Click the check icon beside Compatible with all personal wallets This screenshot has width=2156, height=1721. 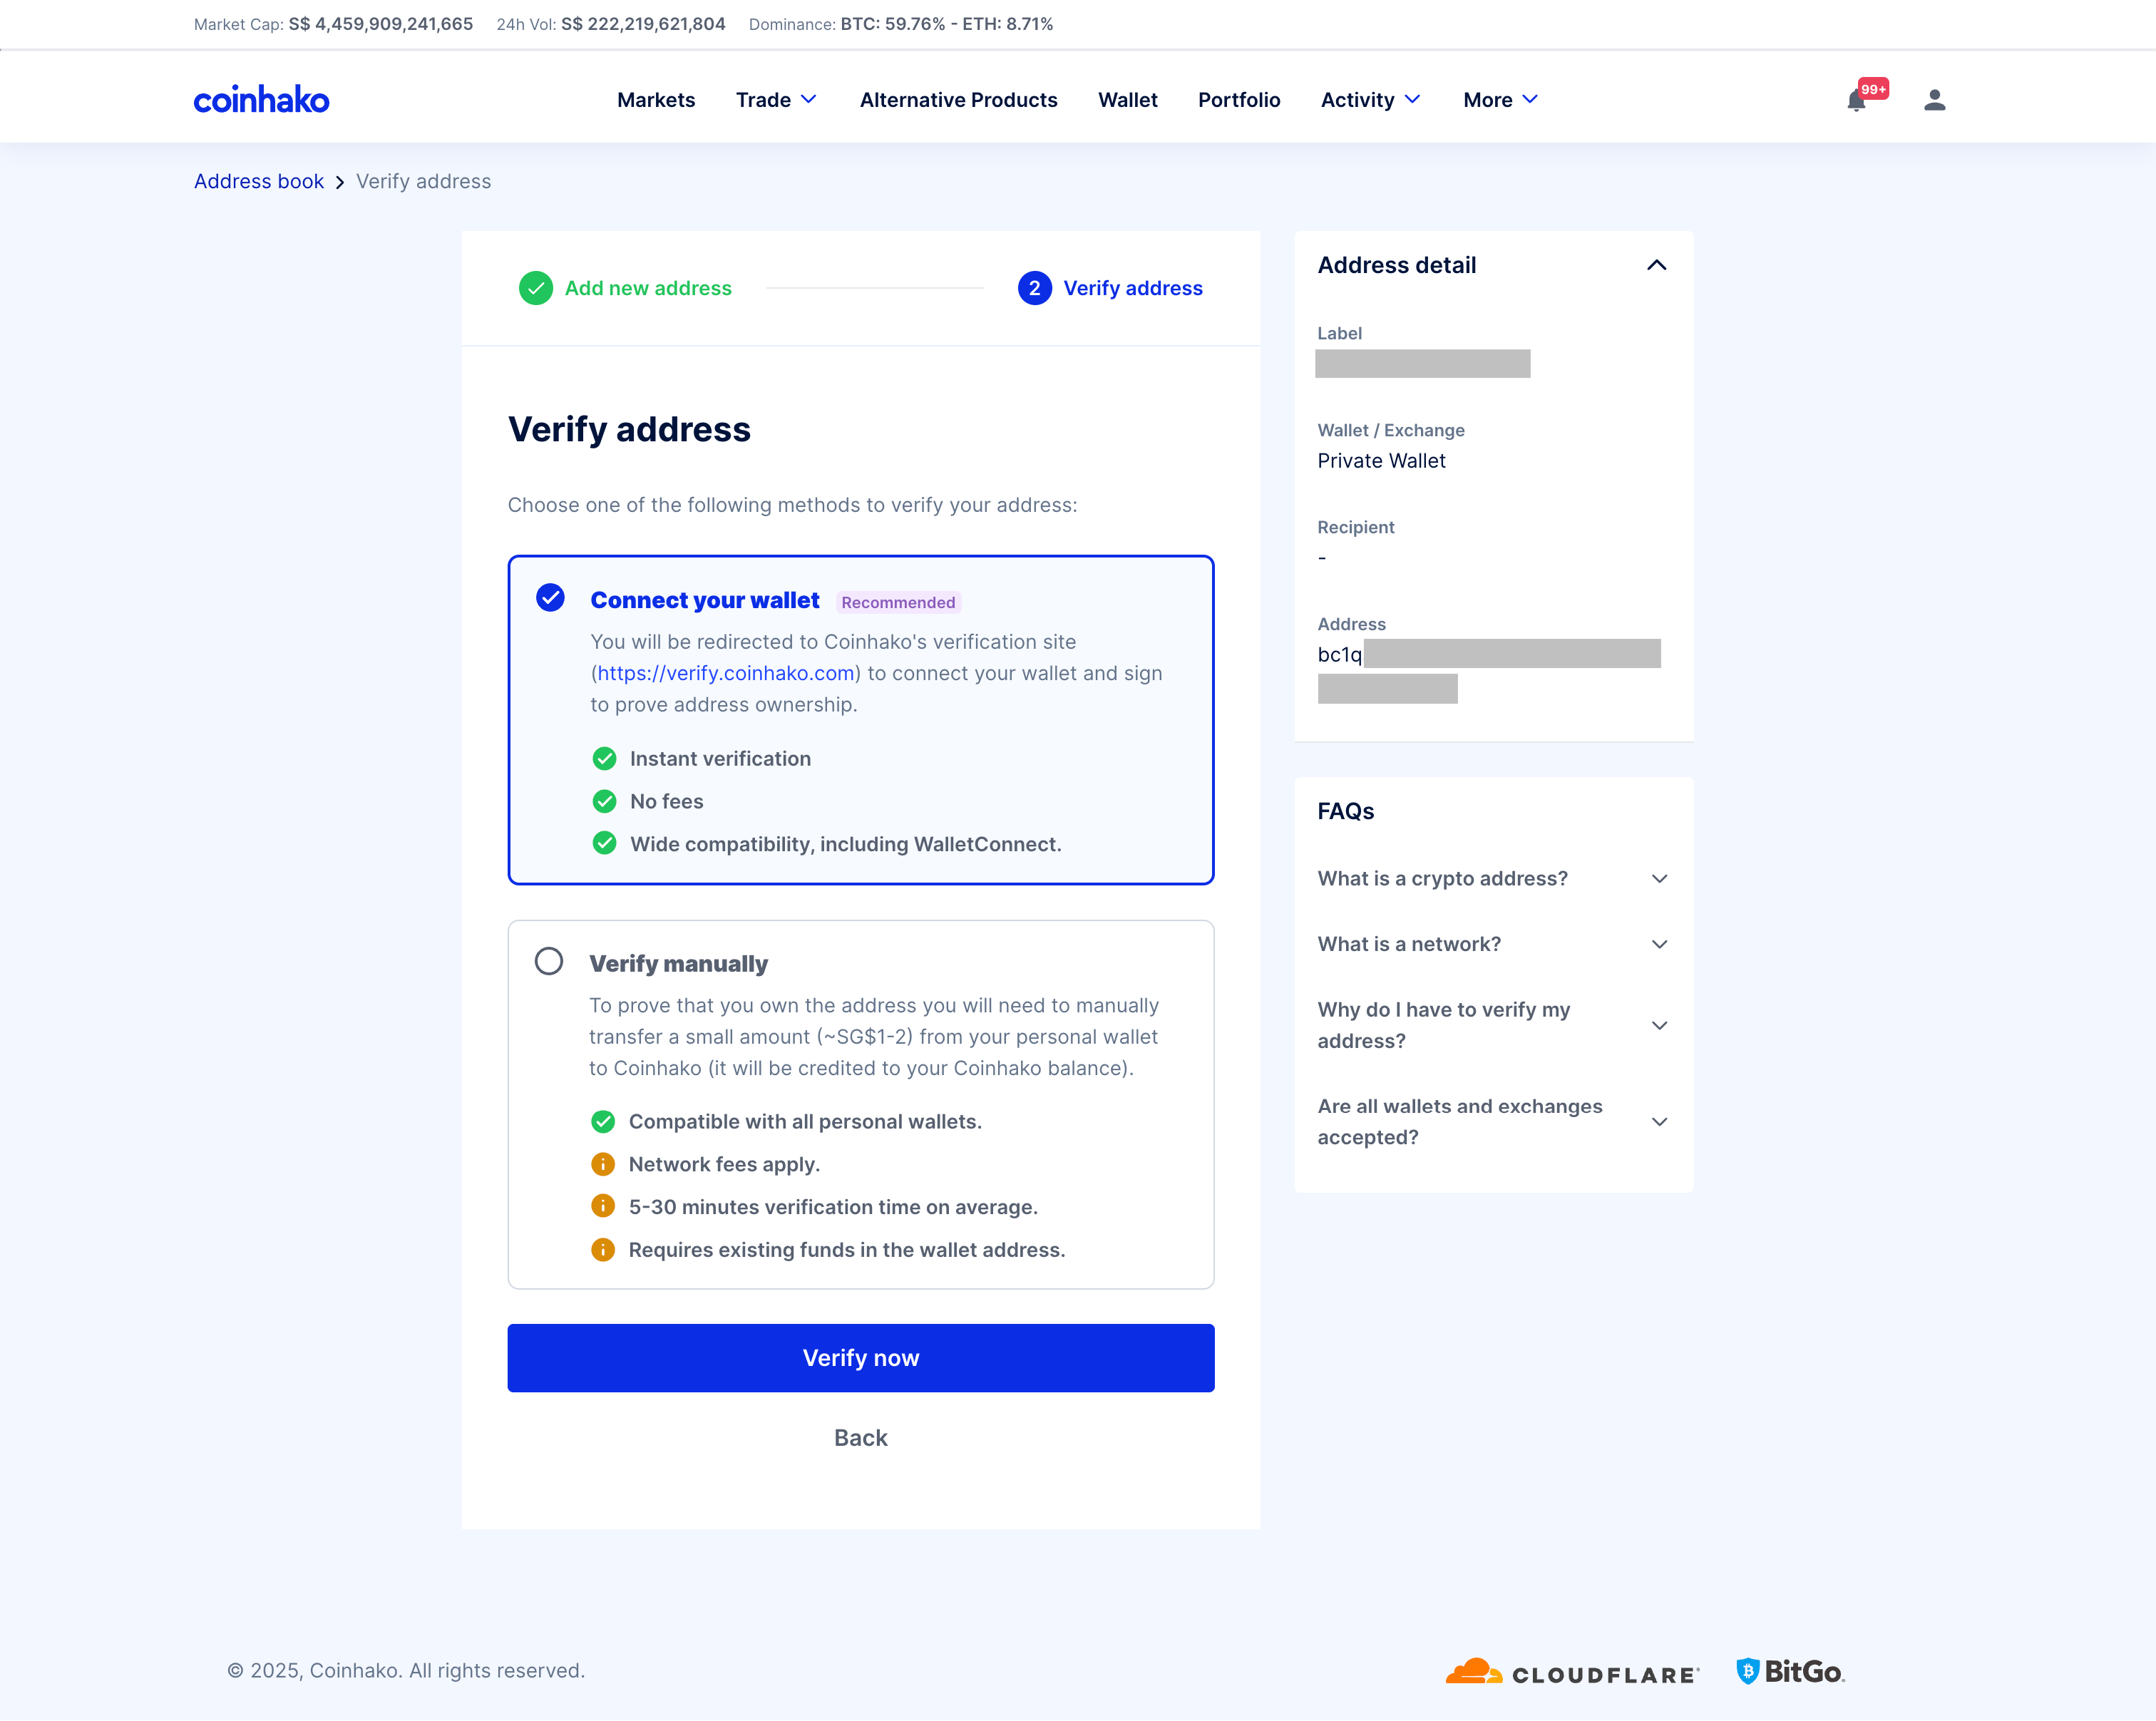(x=603, y=1122)
